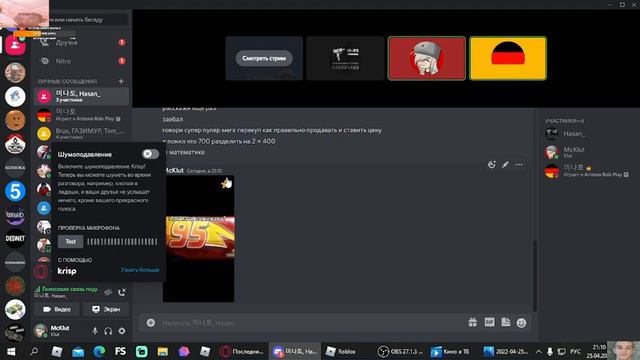Click the Test microphone button
This screenshot has height=360, width=640.
(70, 241)
